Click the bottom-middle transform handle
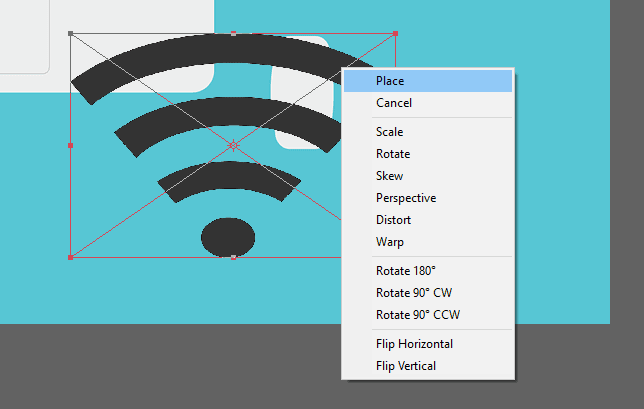Viewport: 644px width, 409px height. [233, 257]
